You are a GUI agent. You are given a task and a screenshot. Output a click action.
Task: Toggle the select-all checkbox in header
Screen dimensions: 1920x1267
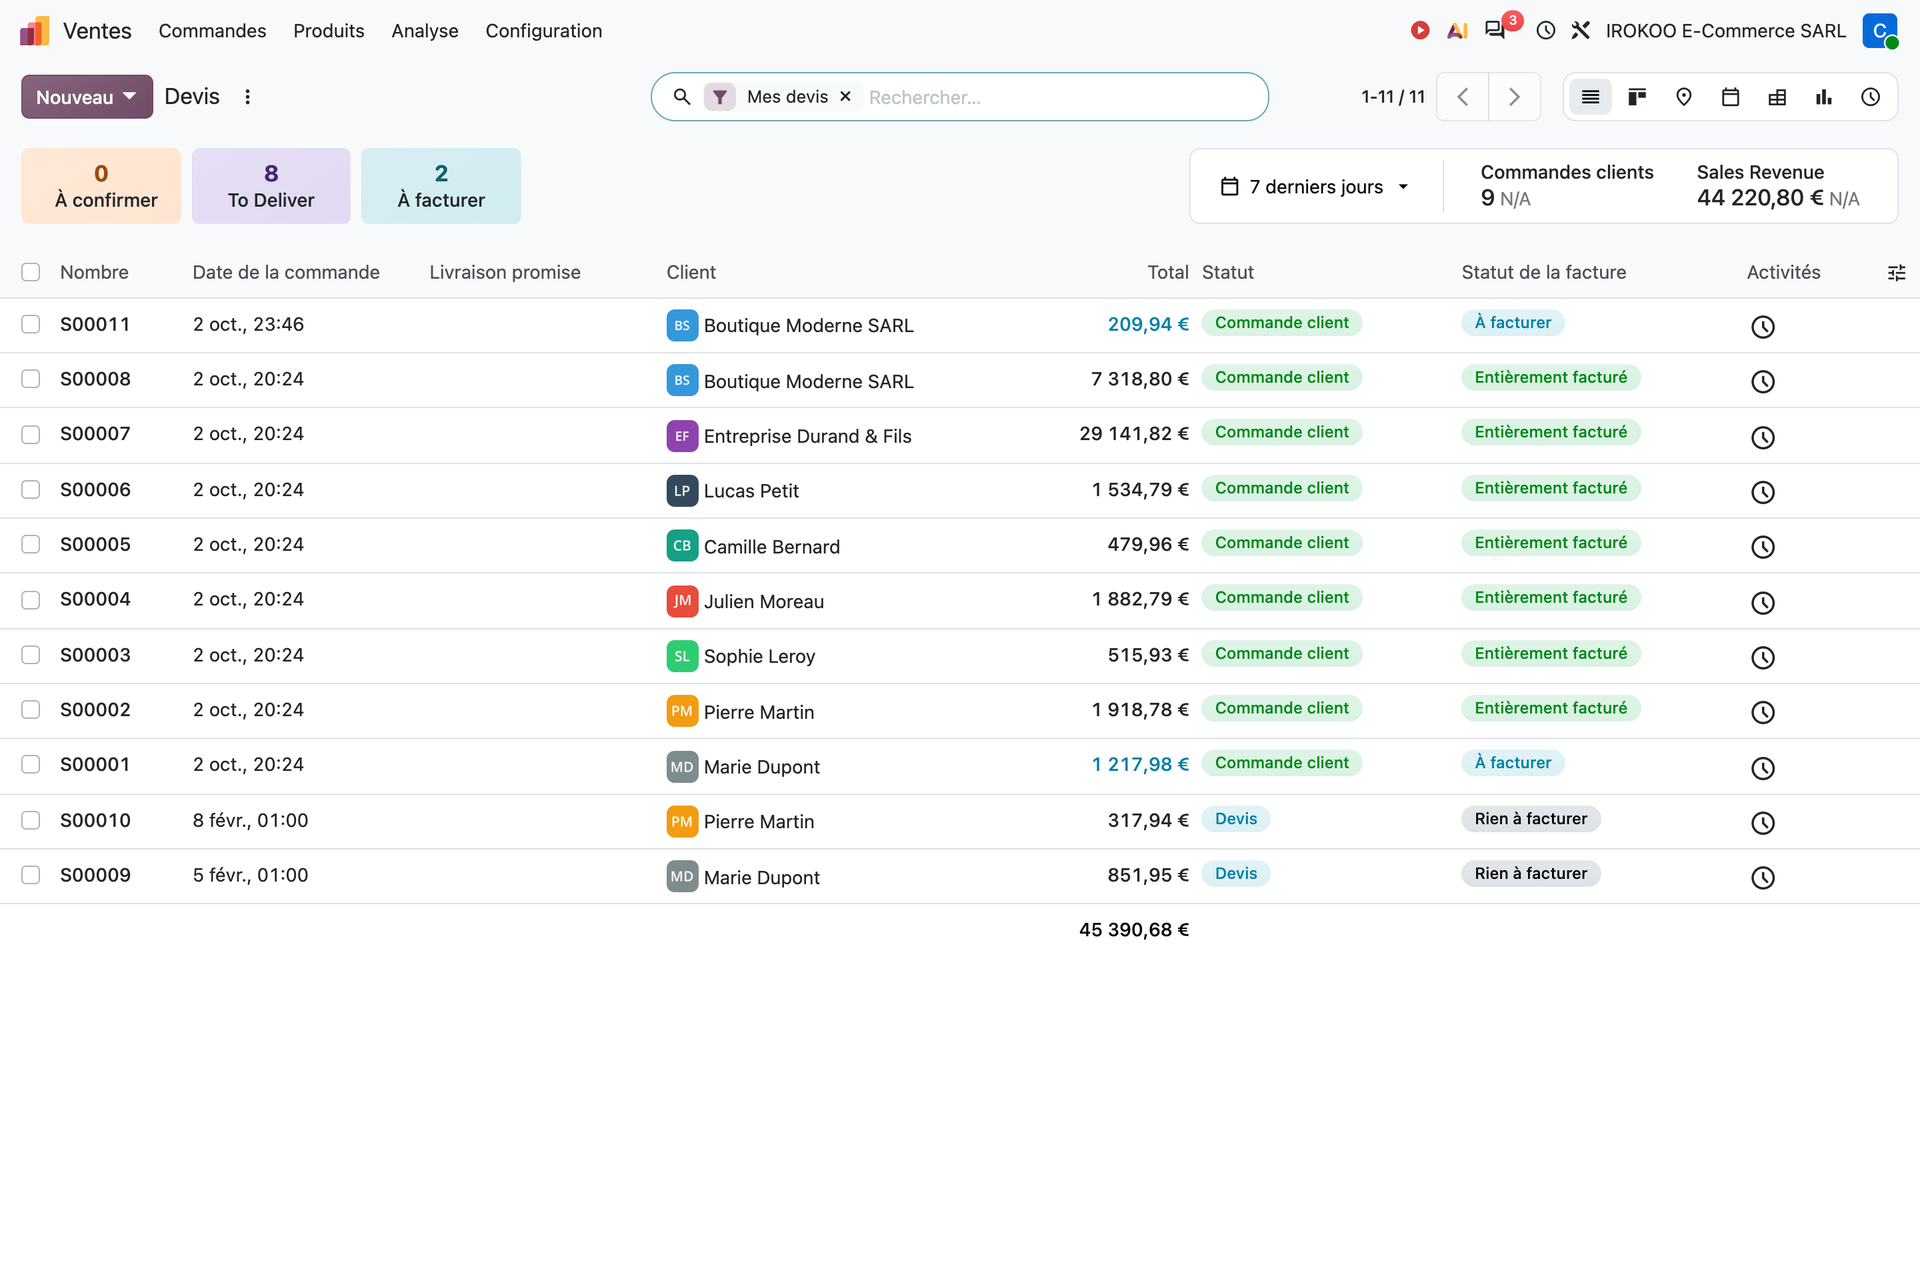(x=31, y=272)
